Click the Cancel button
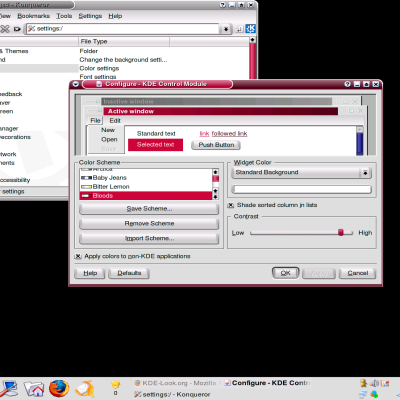This screenshot has height=400, width=400. tap(357, 273)
